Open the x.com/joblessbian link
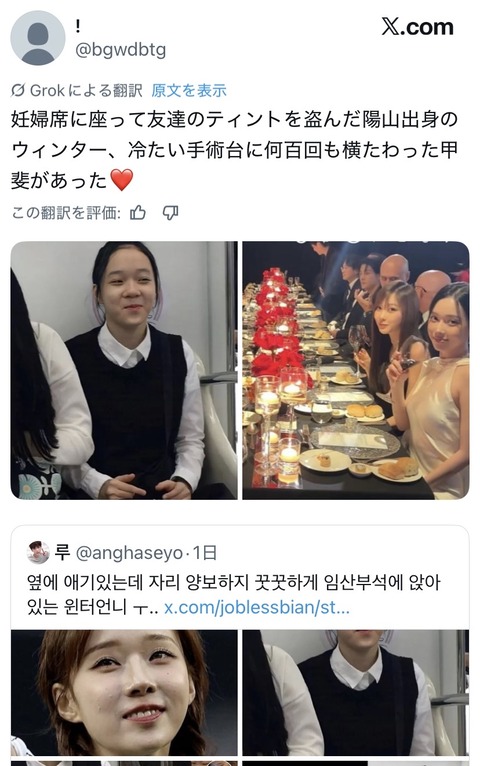The width and height of the screenshot is (480, 766). point(257,607)
